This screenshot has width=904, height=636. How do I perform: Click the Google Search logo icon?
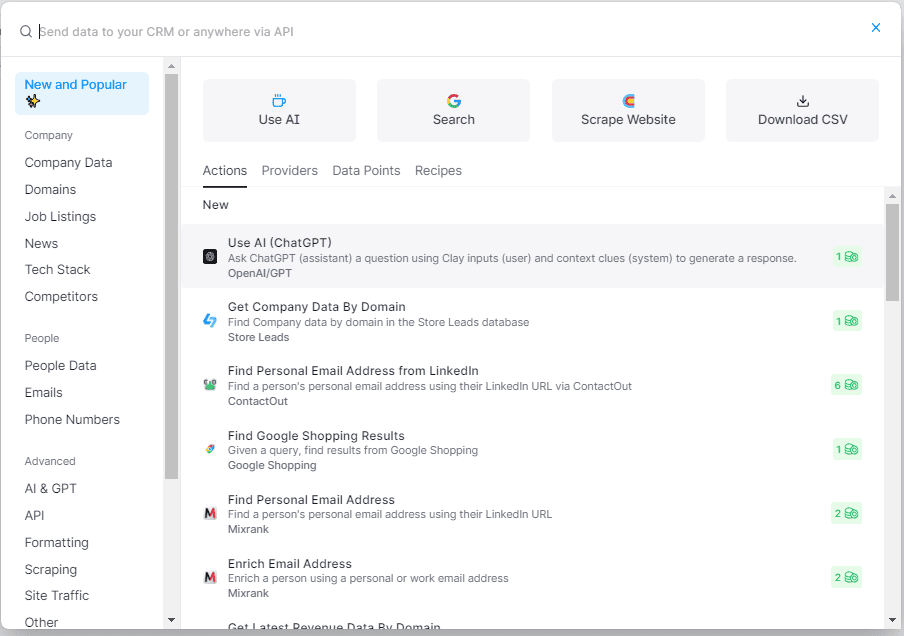tap(454, 101)
